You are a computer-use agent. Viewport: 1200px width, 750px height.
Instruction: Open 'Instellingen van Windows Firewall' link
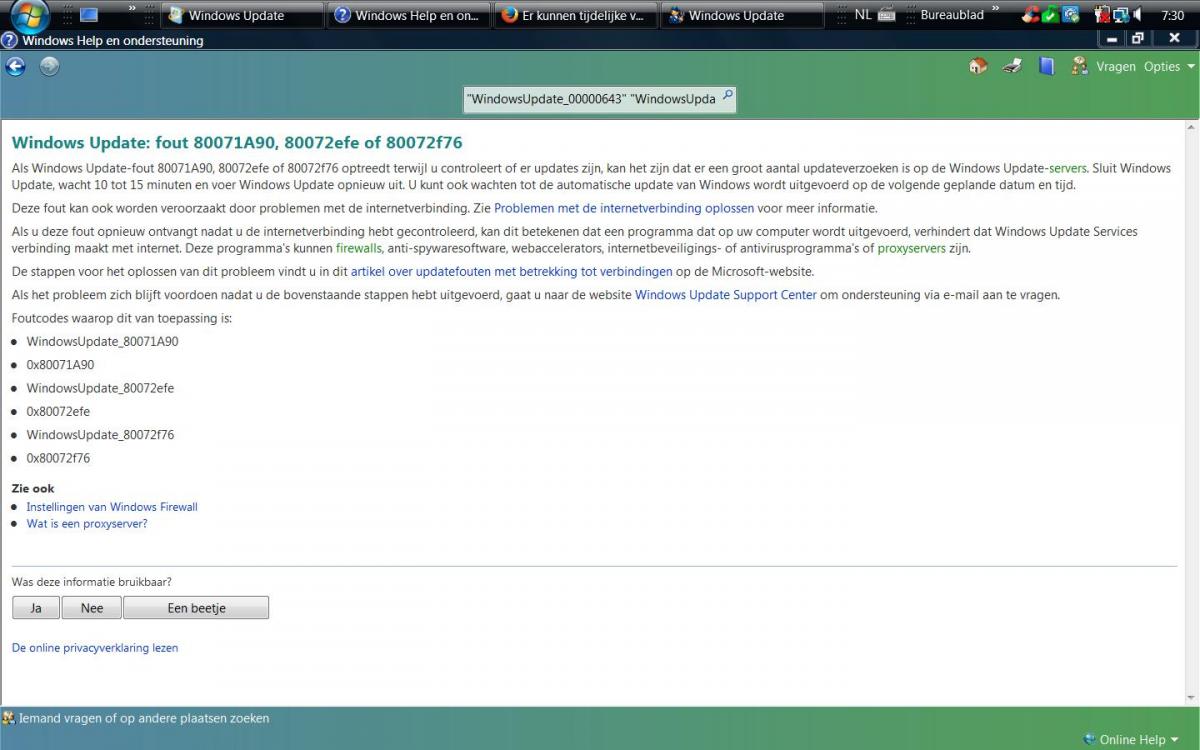pyautogui.click(x=112, y=507)
